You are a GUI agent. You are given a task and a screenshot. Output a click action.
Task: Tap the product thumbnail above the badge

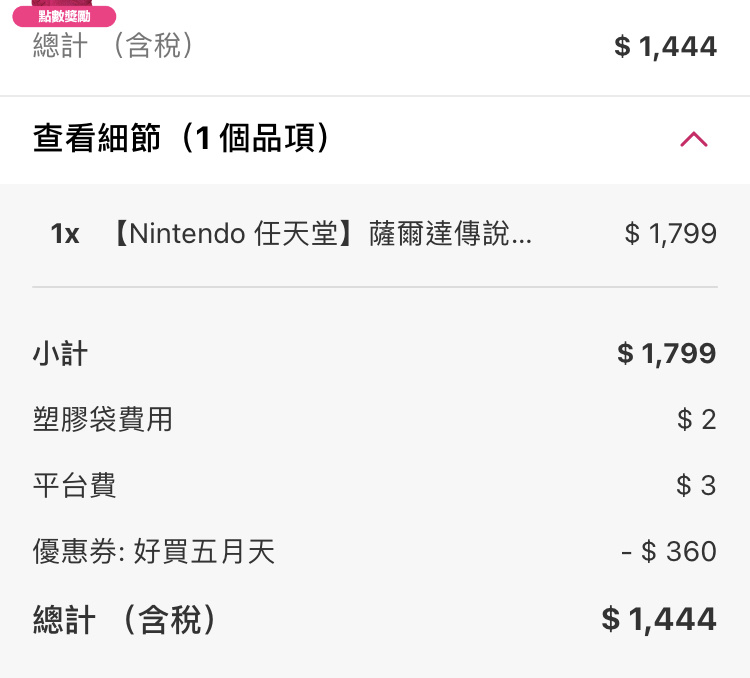tap(63, 3)
